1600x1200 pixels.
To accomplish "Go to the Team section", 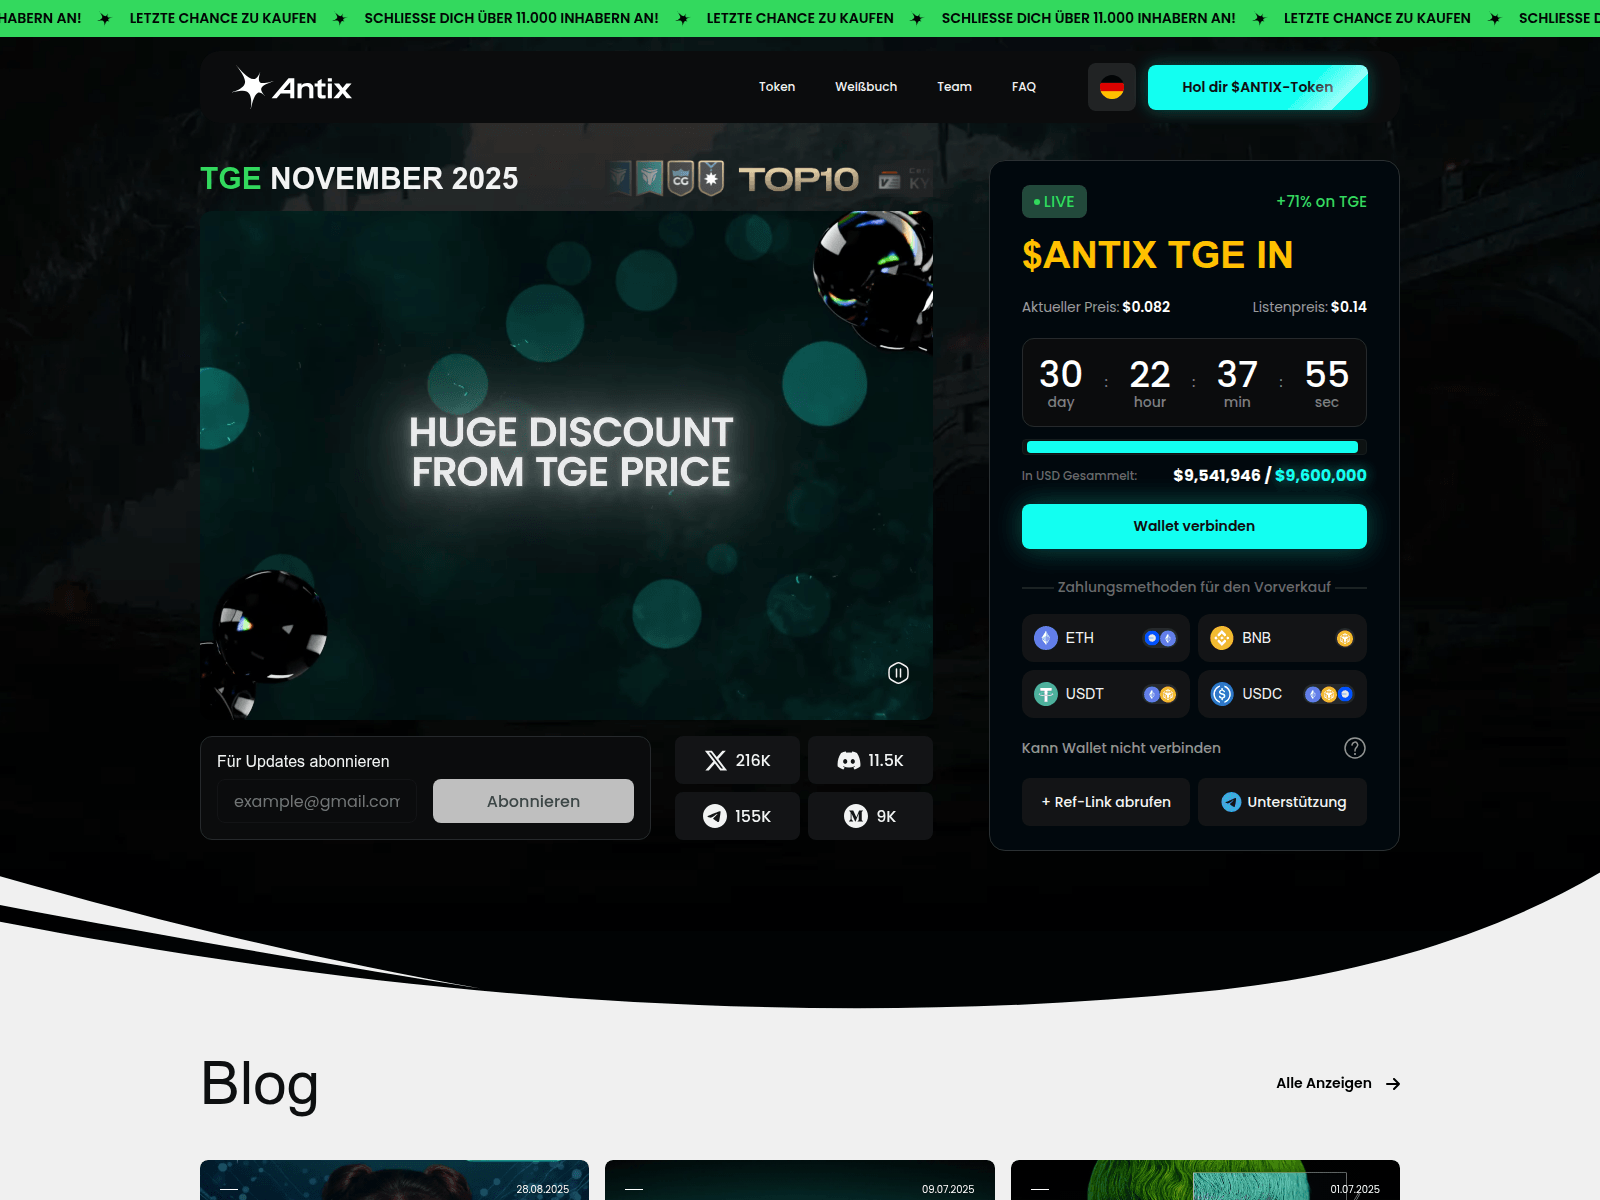I will [954, 87].
